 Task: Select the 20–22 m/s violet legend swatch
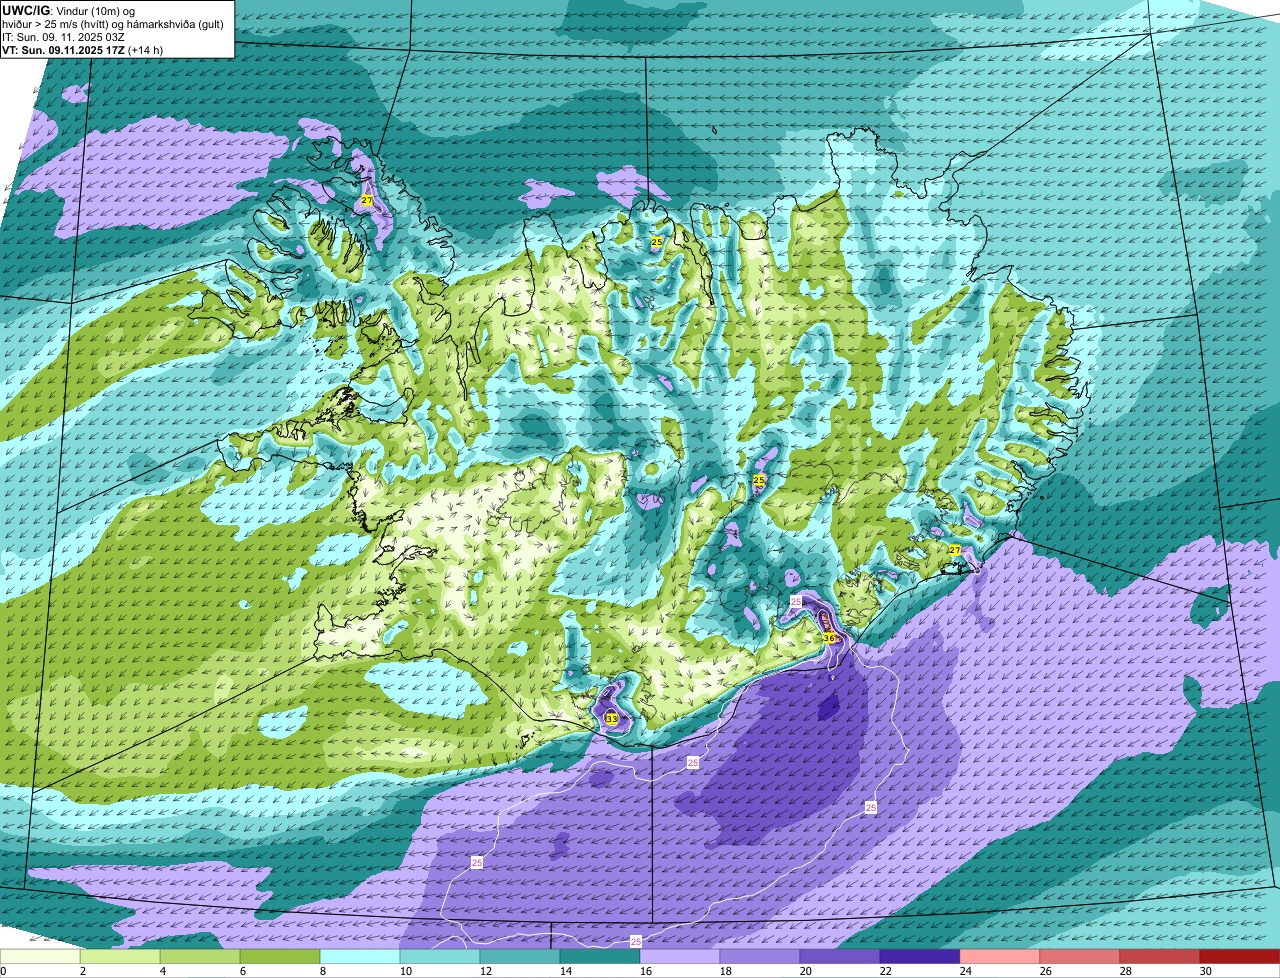click(841, 957)
